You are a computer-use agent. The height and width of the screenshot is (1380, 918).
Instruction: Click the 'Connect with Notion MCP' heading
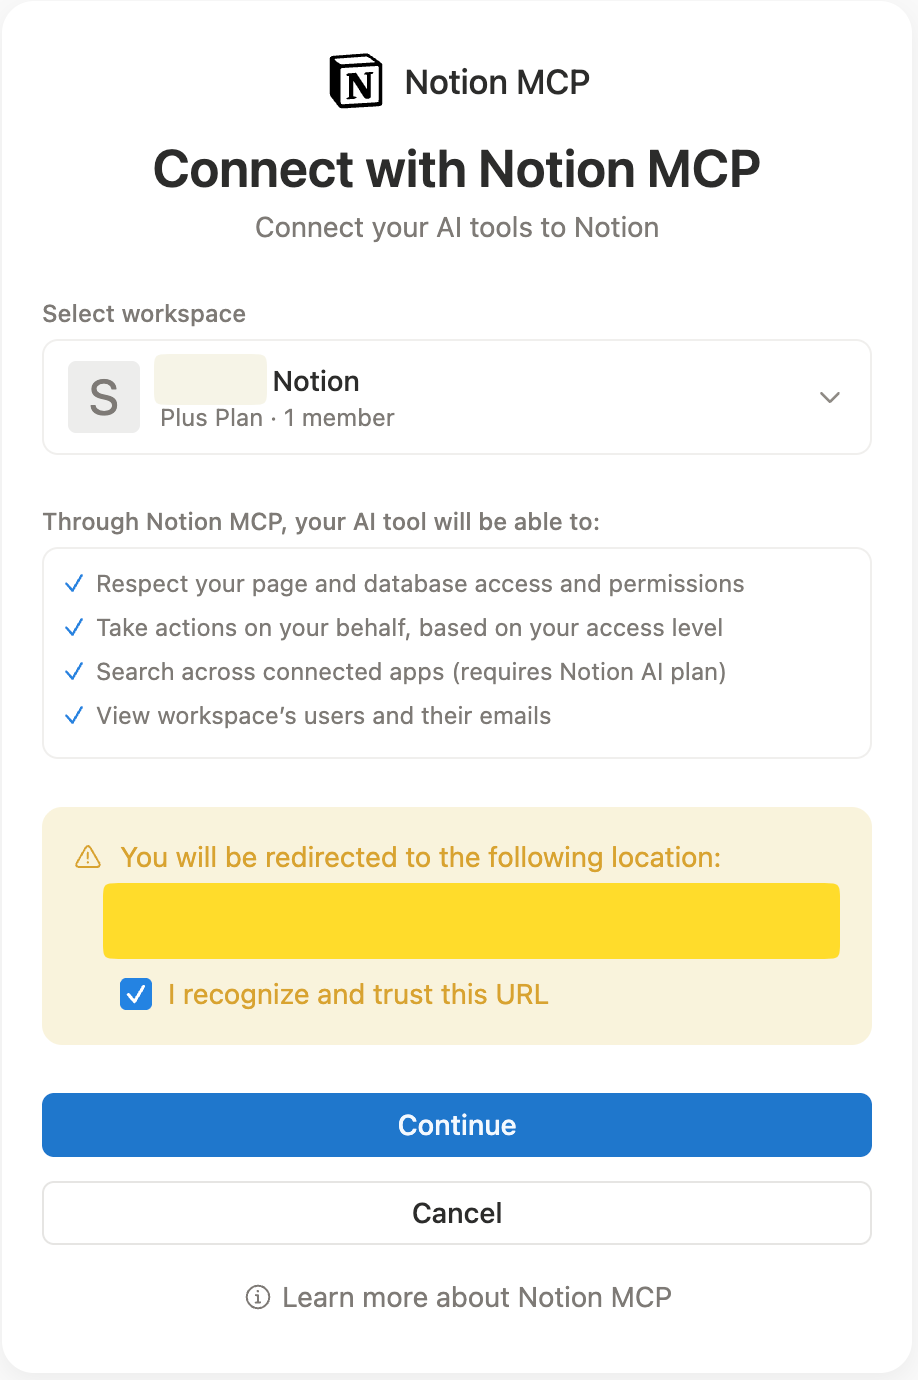coord(457,169)
